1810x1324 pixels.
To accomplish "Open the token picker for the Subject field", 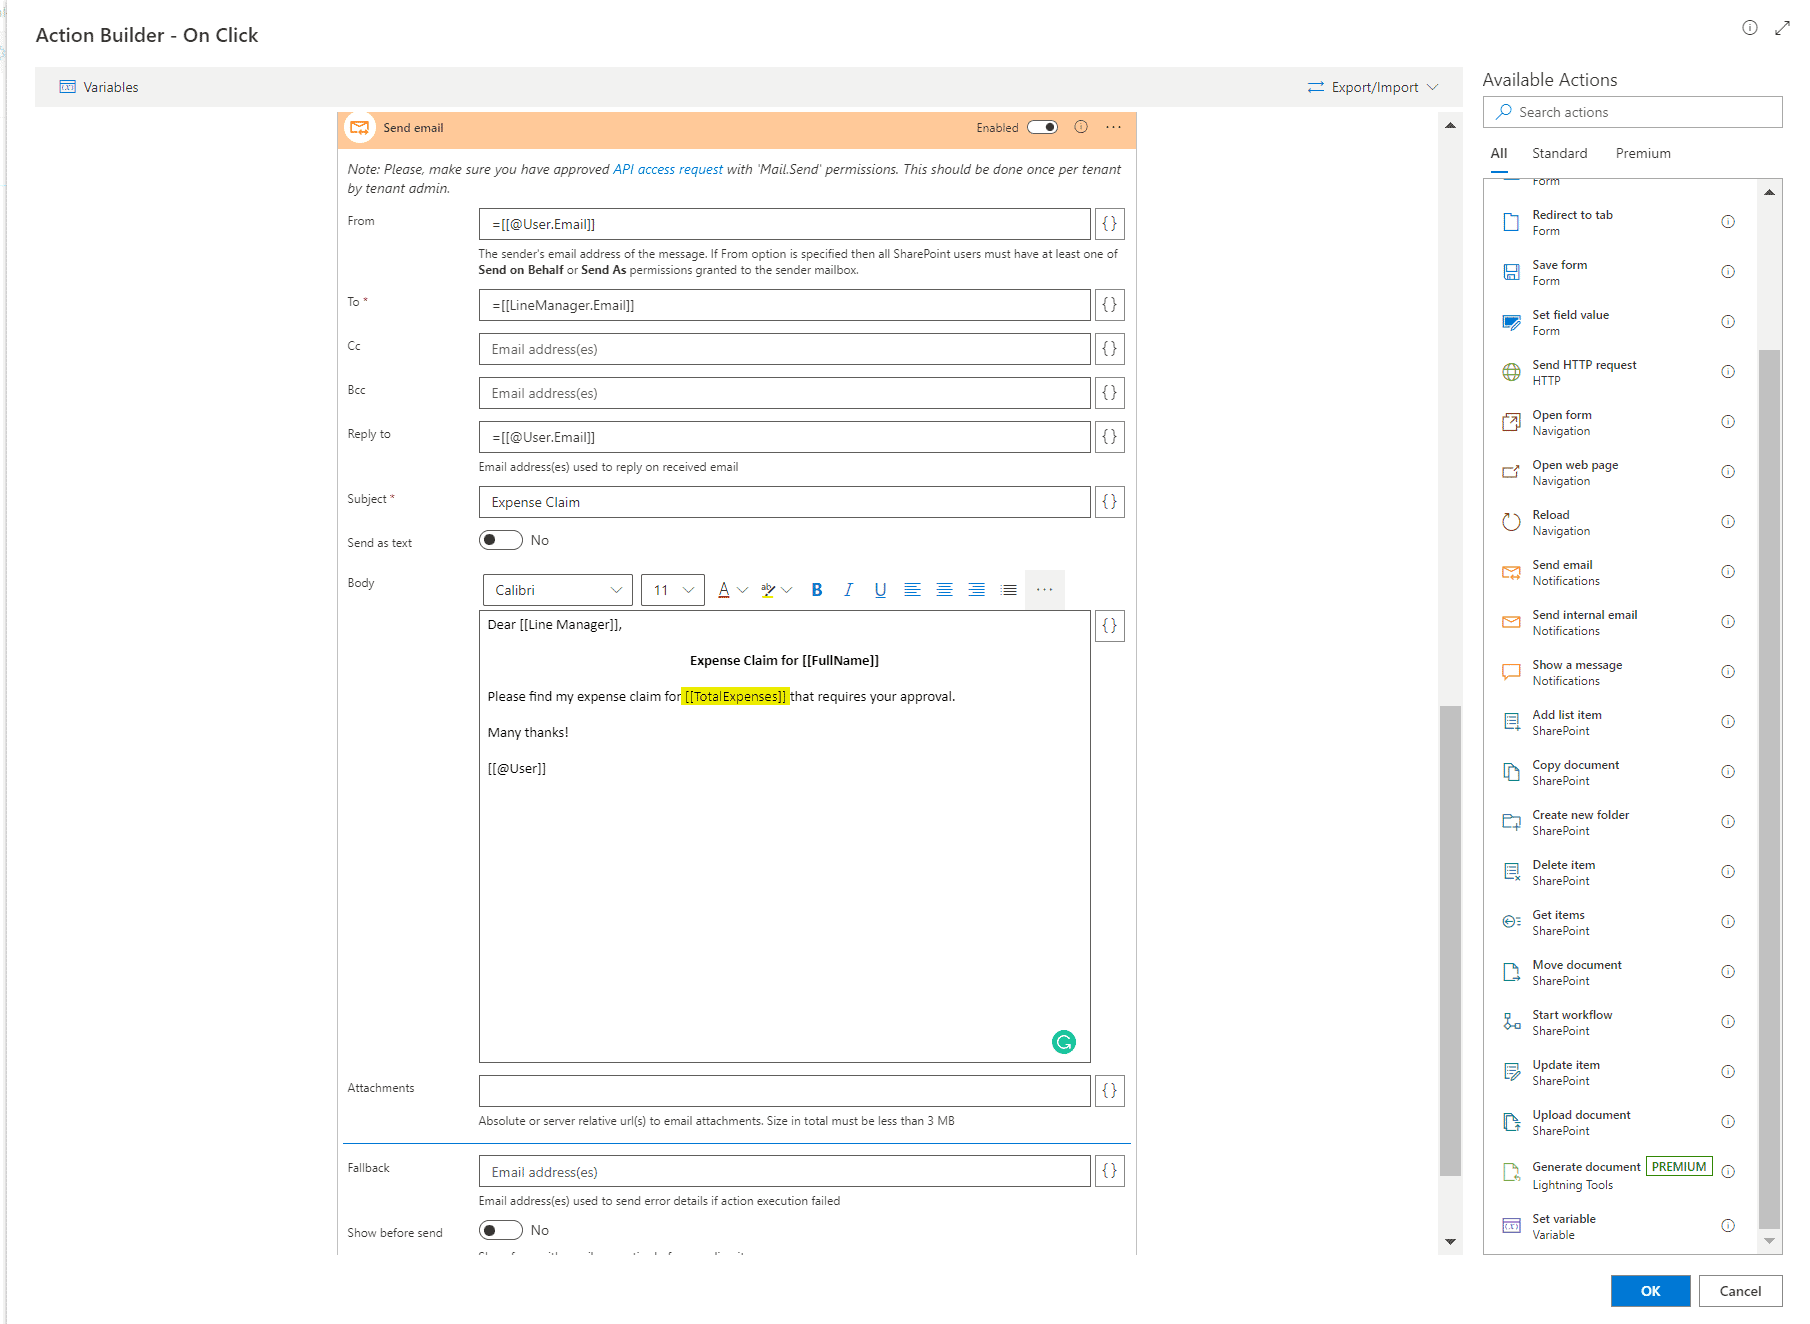I will pyautogui.click(x=1109, y=502).
